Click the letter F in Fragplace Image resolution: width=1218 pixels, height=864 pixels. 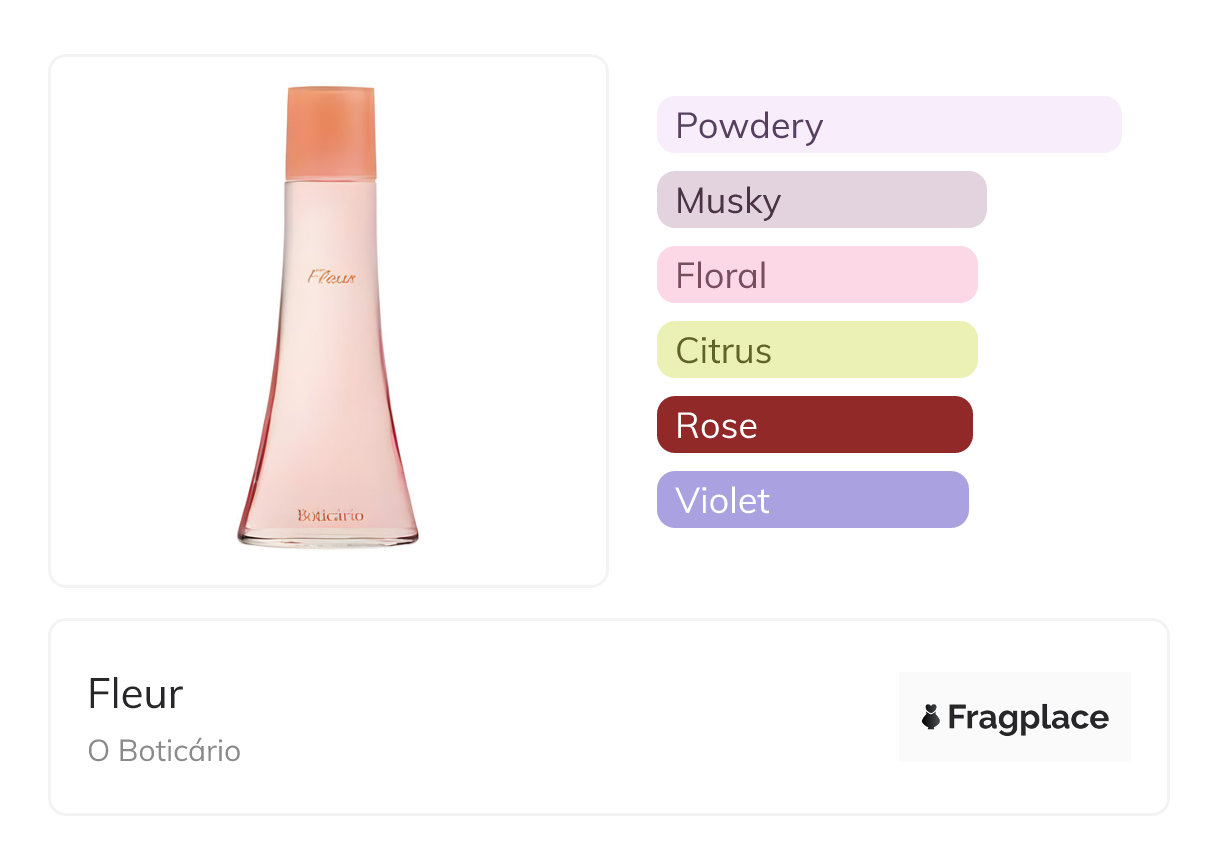coord(958,718)
